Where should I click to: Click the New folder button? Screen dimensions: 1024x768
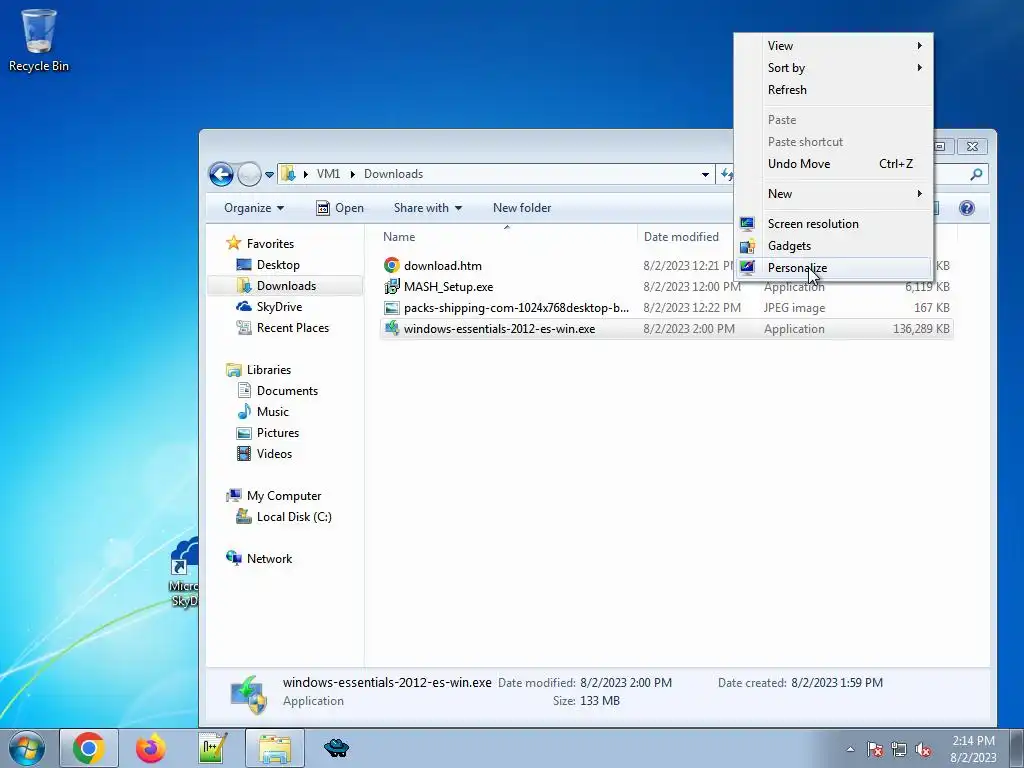tap(522, 208)
